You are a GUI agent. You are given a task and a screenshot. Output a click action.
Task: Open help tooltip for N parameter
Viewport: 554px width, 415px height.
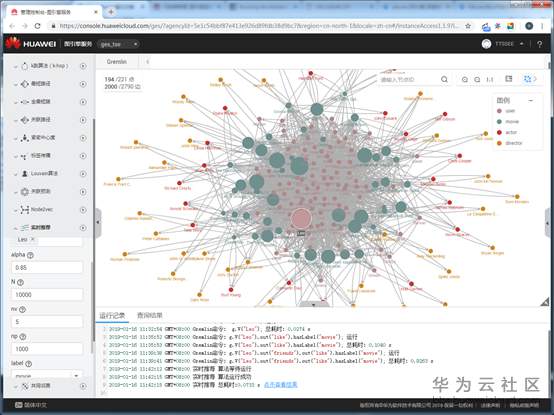[20, 282]
